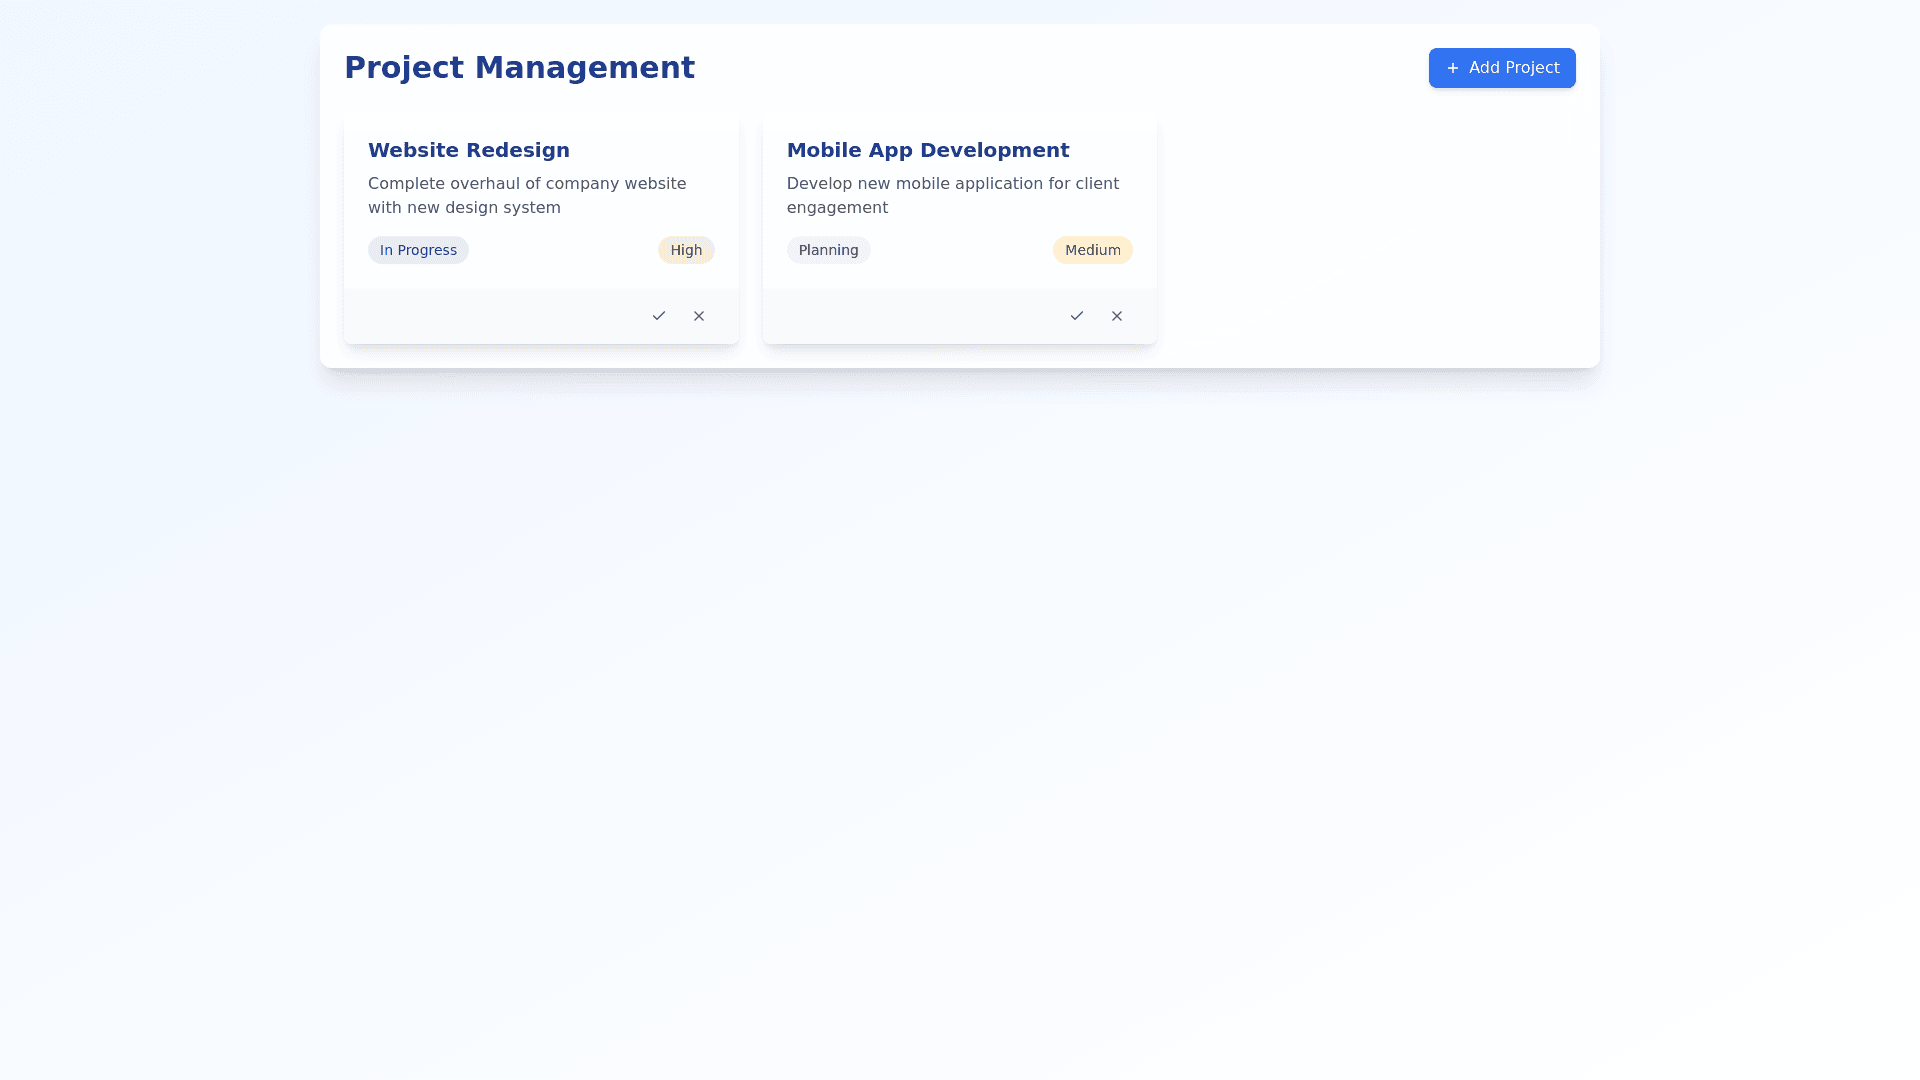Click the plus icon in Add Project
Screen dimensions: 1920x1080
coord(1453,68)
